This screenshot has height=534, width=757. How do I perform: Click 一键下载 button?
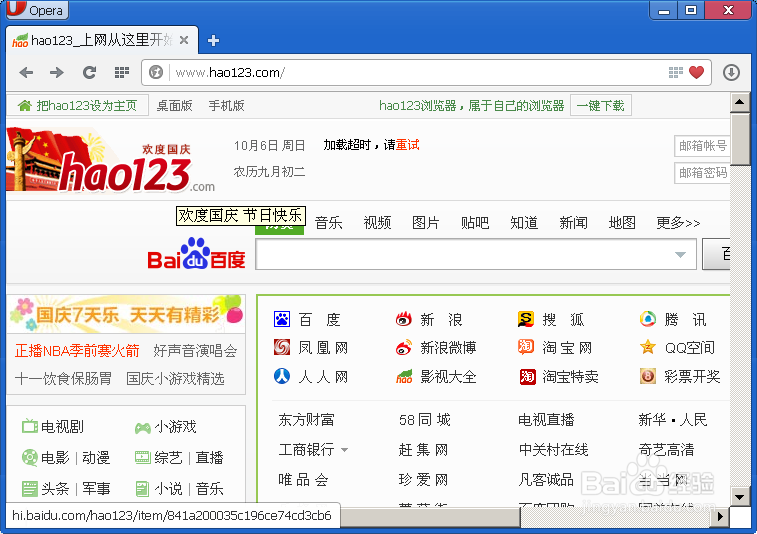[601, 105]
